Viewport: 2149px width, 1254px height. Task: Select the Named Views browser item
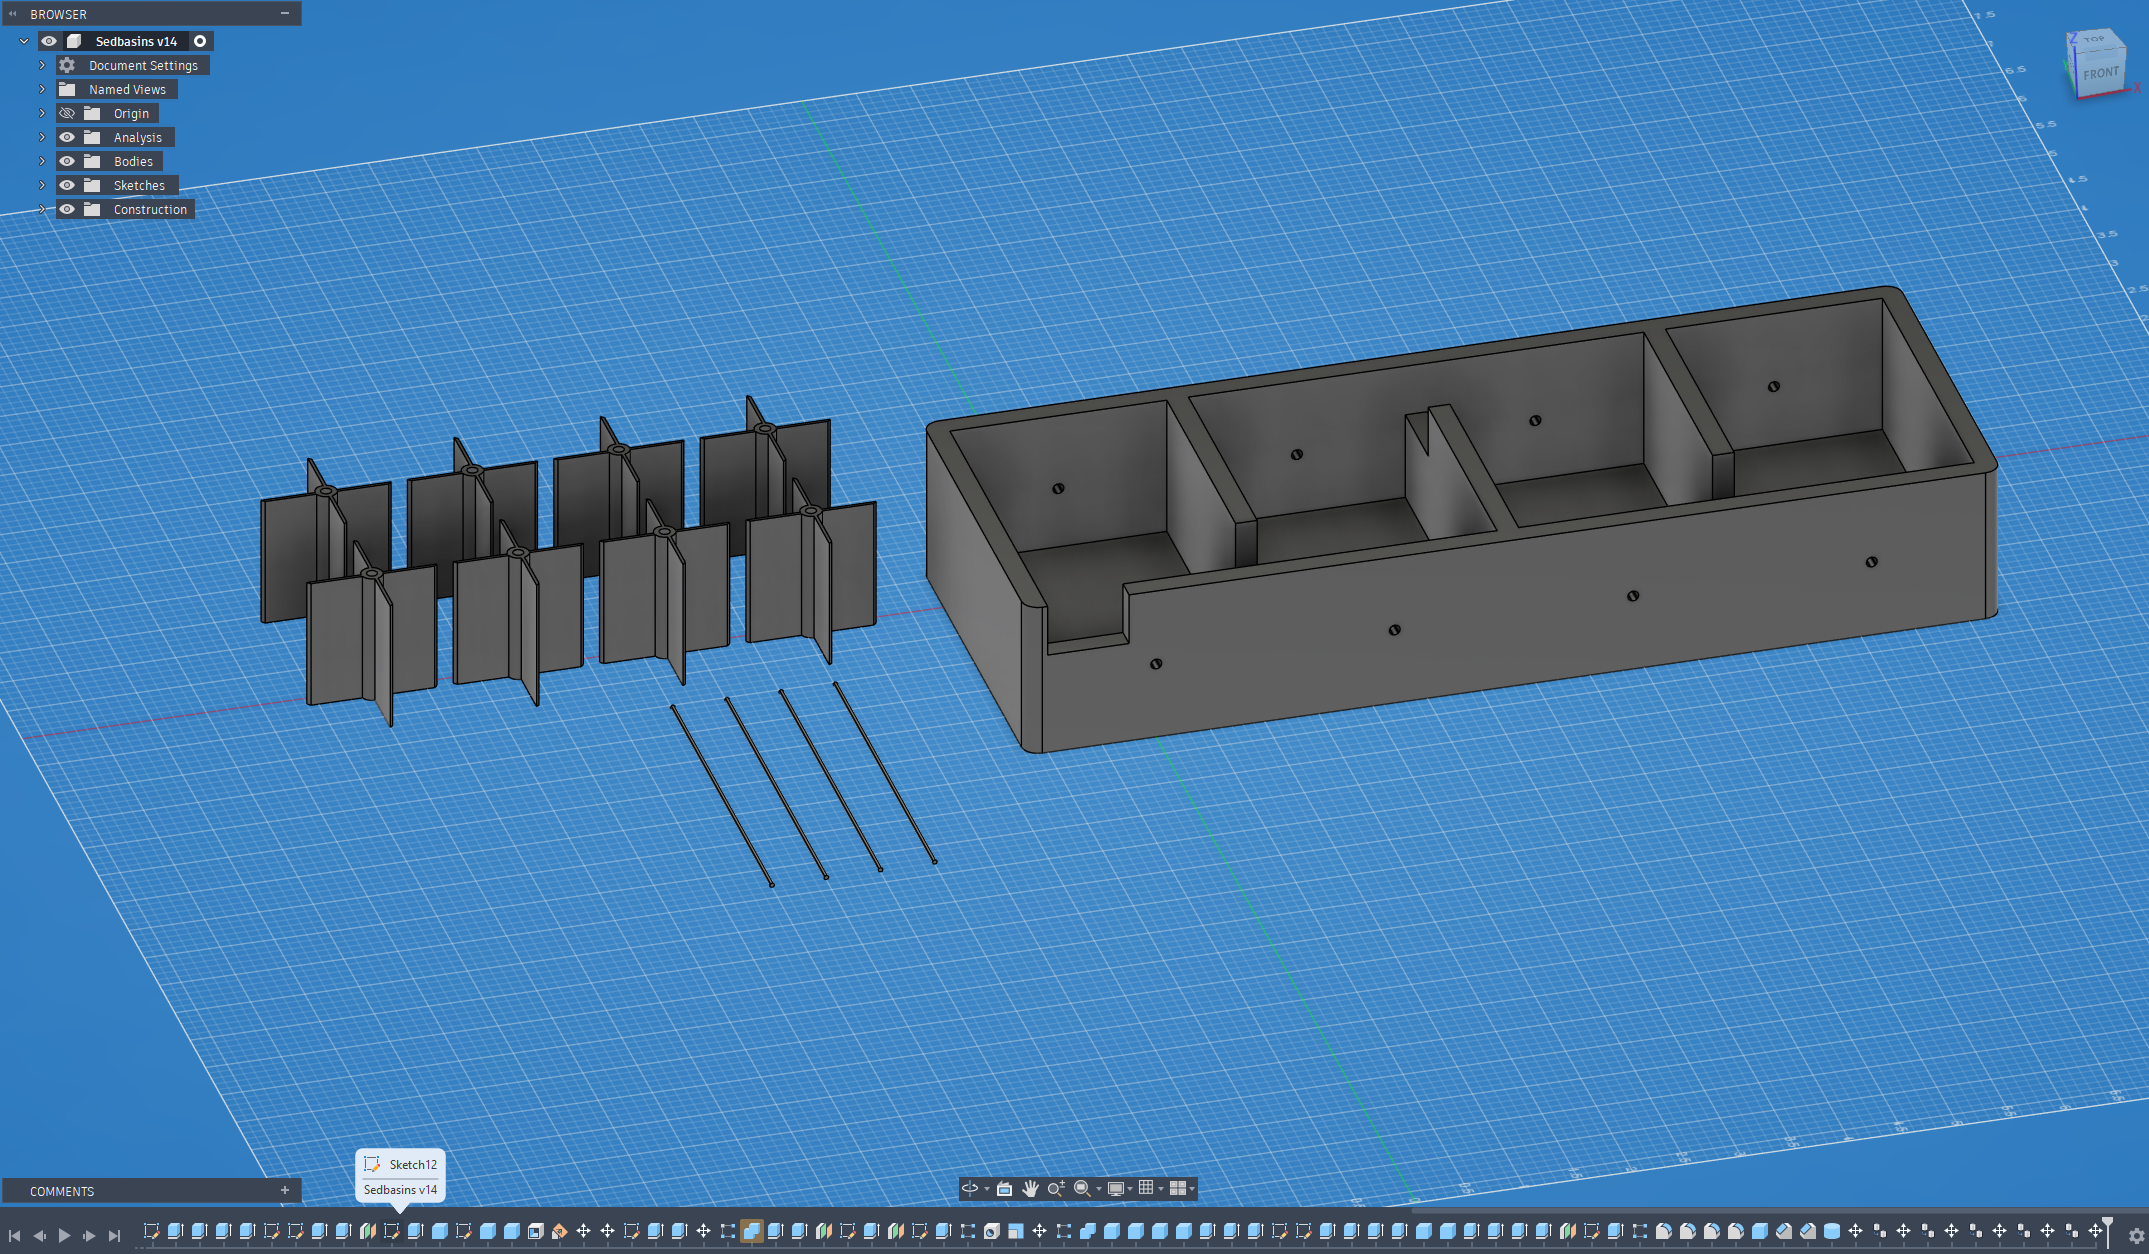pyautogui.click(x=127, y=89)
